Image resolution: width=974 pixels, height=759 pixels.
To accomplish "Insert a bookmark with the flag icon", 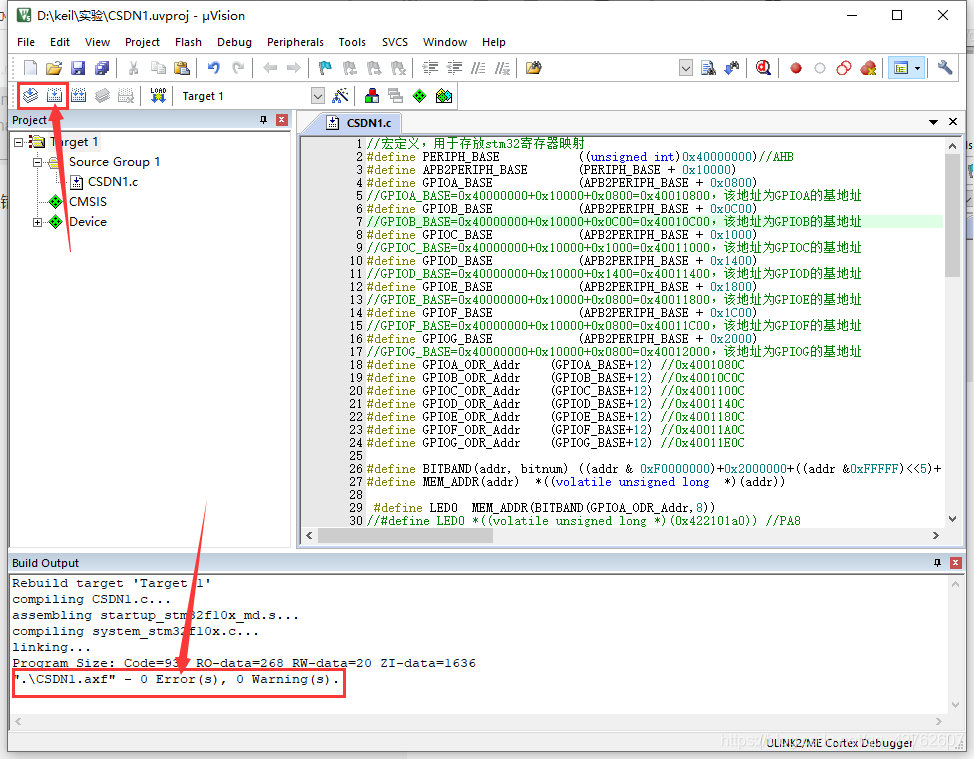I will (325, 68).
